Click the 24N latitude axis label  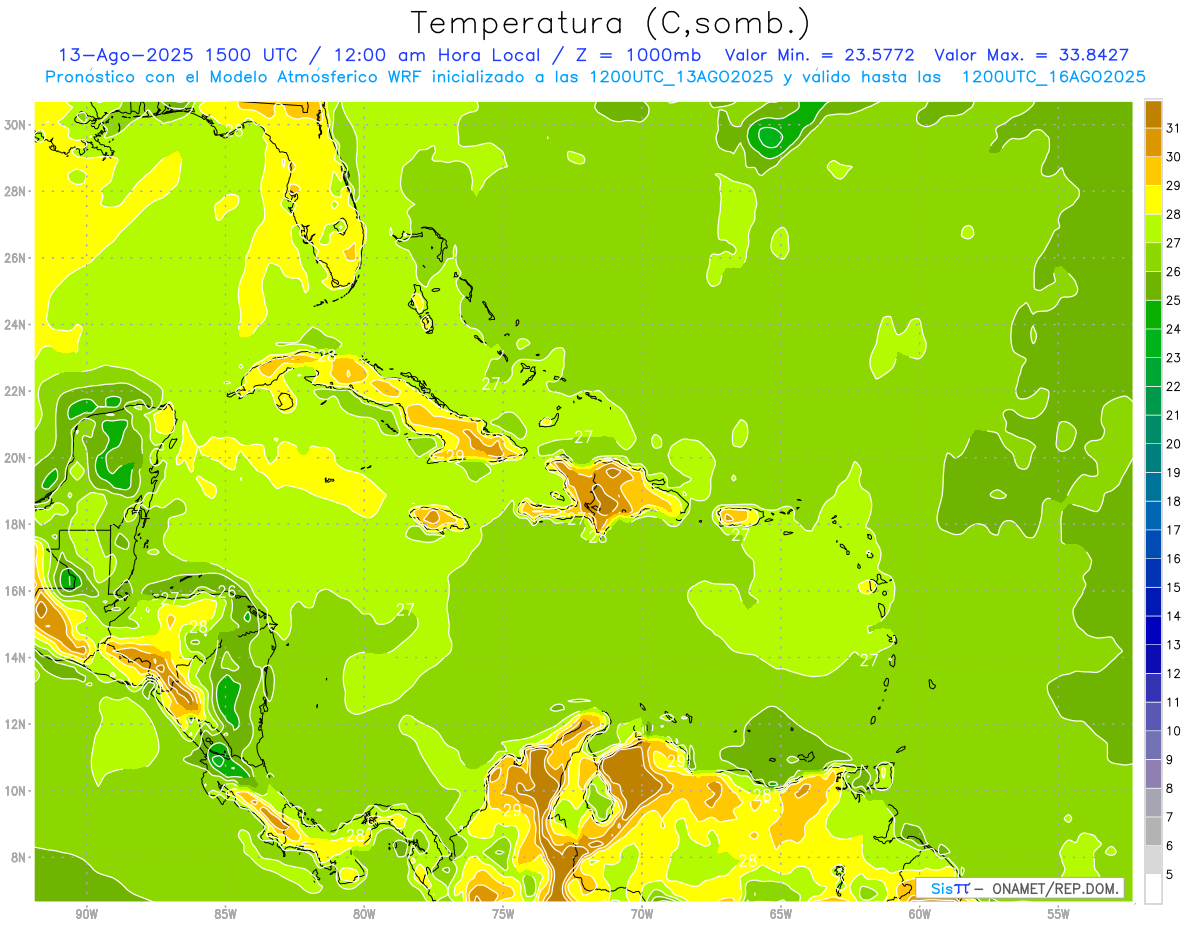point(15,325)
